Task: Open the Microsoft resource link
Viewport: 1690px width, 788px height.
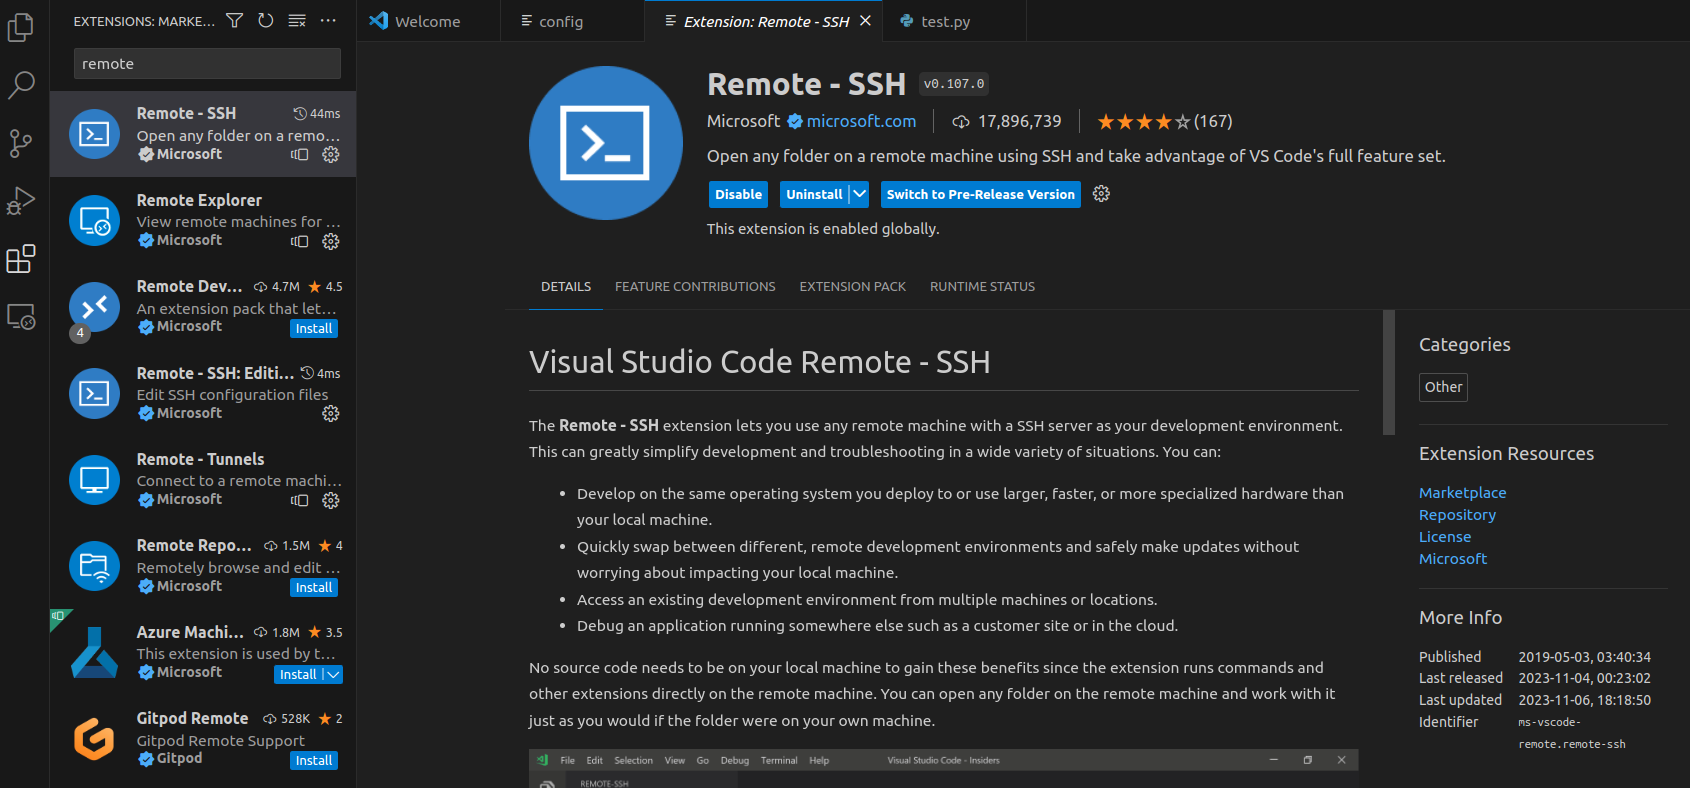Action: [1453, 559]
